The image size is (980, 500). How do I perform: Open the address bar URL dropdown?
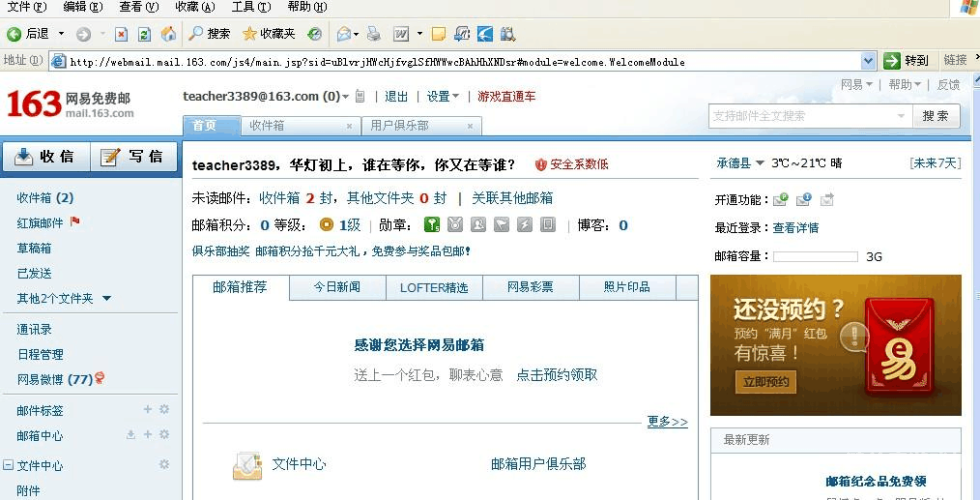coord(868,61)
